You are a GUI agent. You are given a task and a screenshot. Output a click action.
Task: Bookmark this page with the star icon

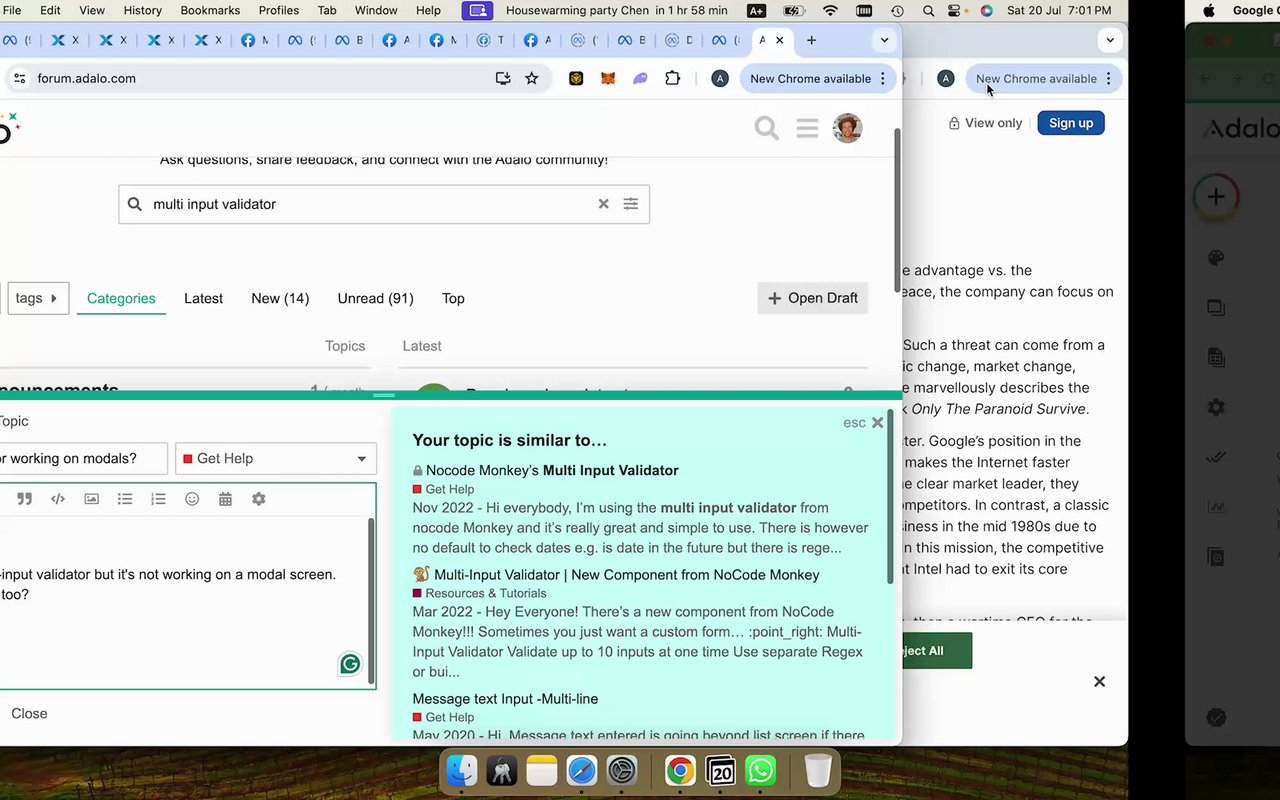coord(532,78)
